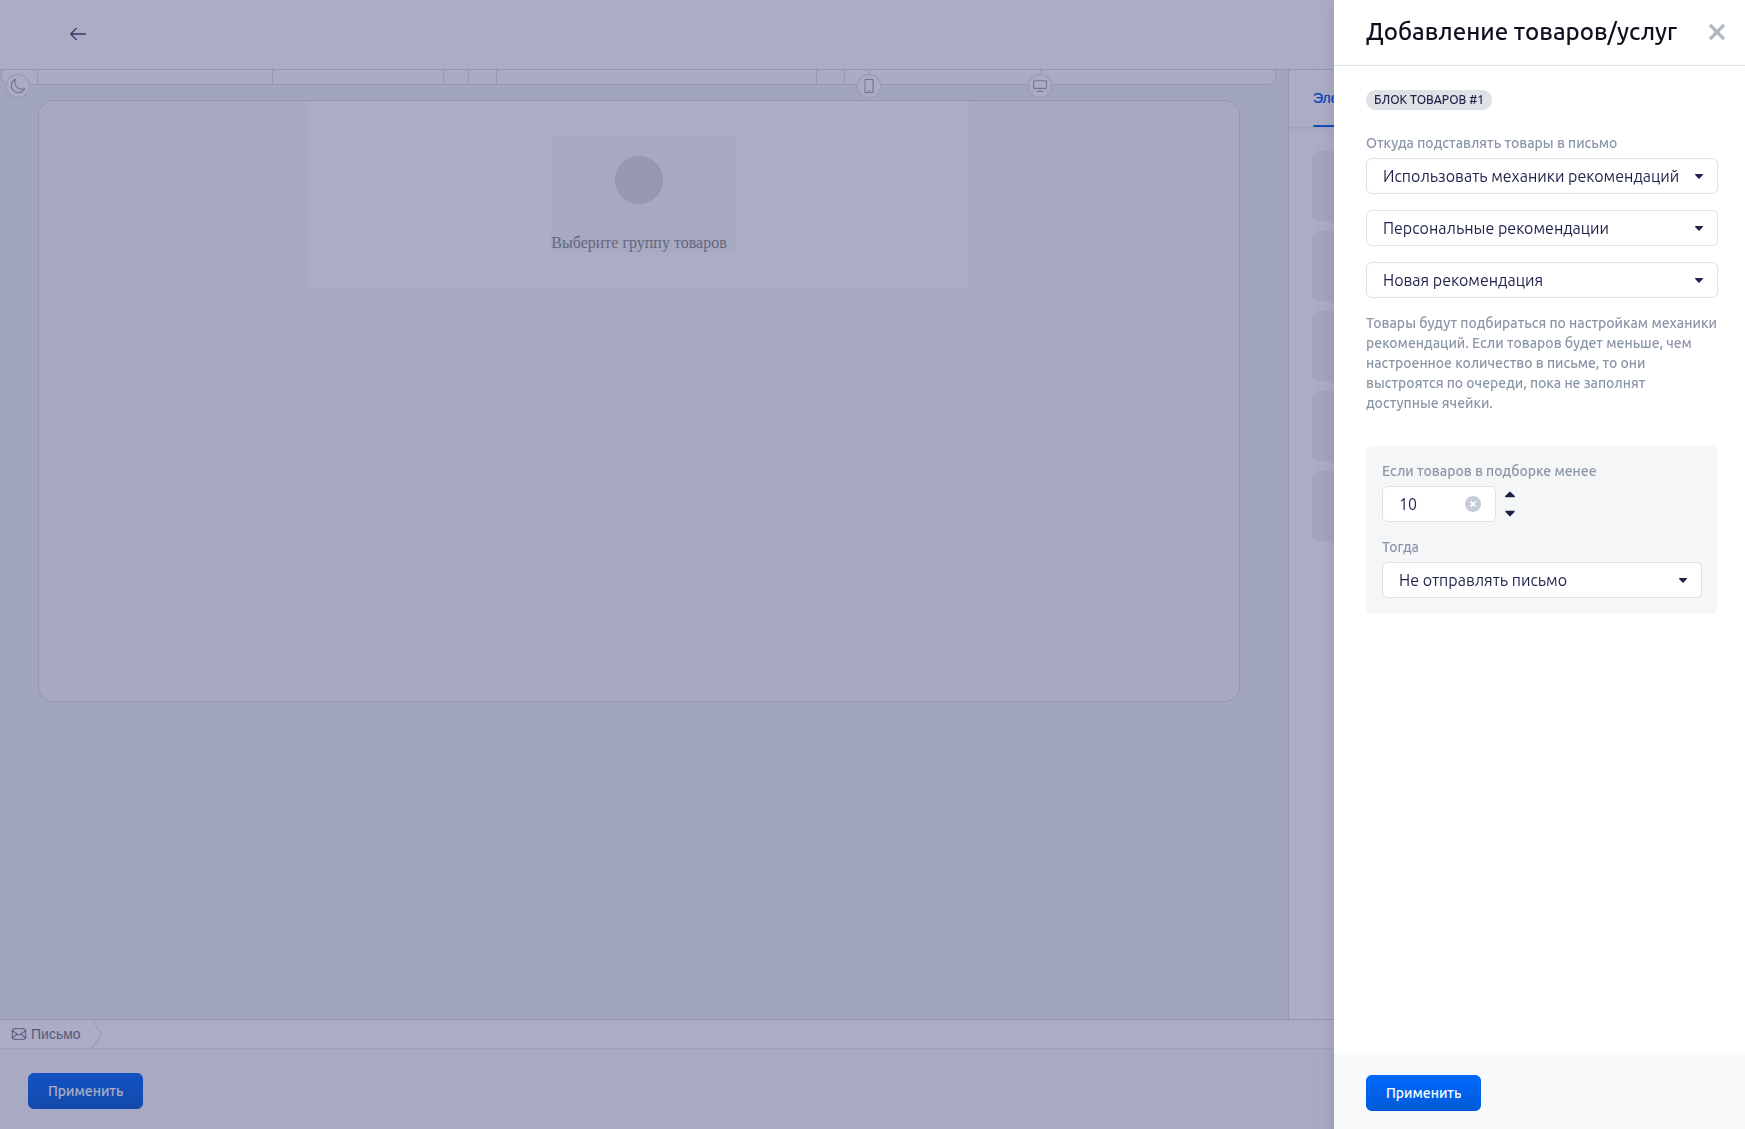Open the Не отправлять письмо dropdown
Viewport: 1745px width, 1129px height.
point(1541,580)
